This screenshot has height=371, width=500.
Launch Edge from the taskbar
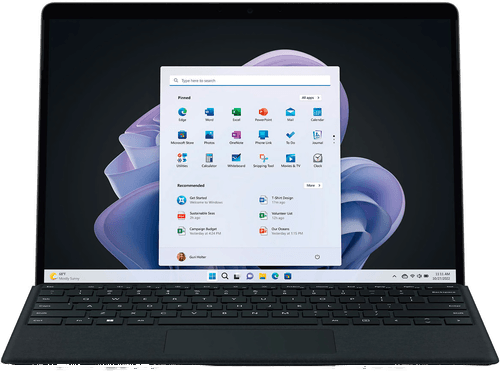[275, 276]
